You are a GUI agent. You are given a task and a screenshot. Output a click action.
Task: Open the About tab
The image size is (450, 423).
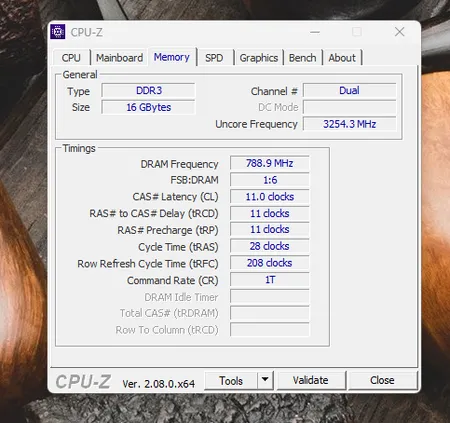(342, 58)
